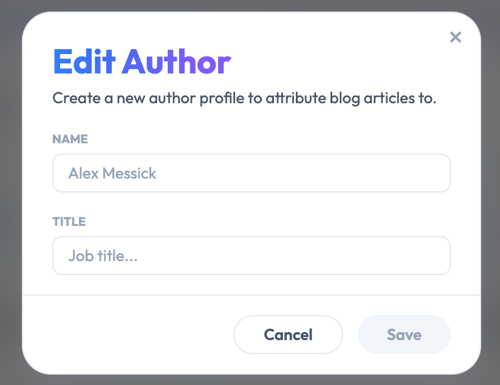500x385 pixels.
Task: Save the author profile changes
Action: (x=404, y=335)
